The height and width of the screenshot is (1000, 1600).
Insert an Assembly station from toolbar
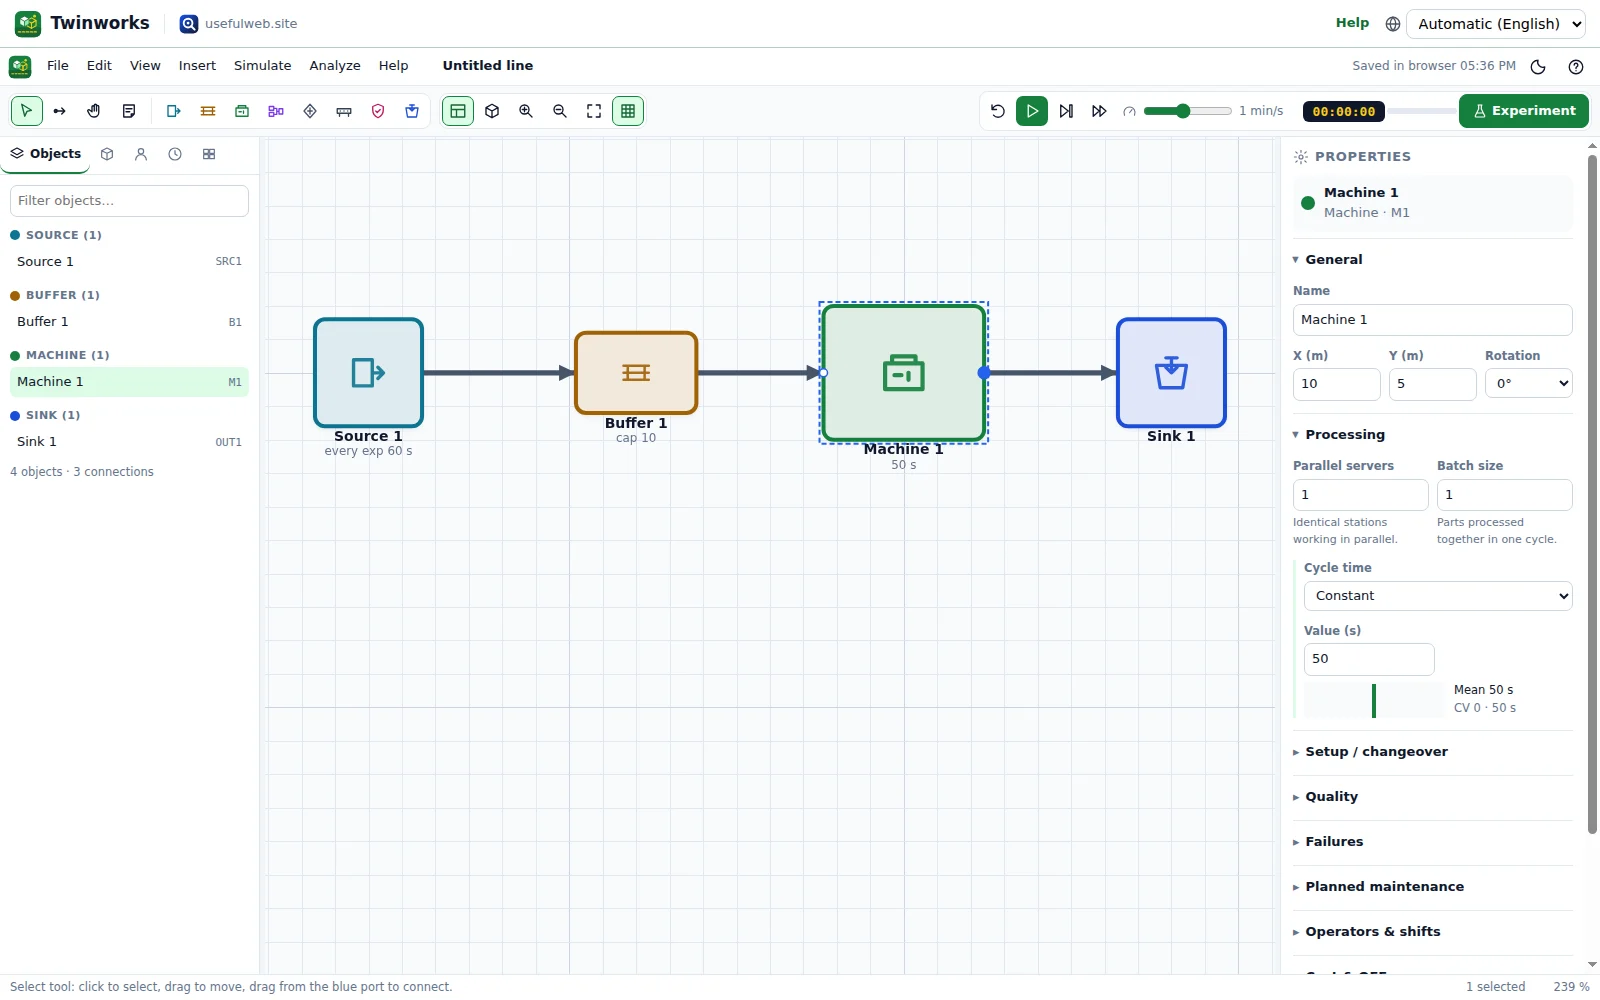point(276,111)
